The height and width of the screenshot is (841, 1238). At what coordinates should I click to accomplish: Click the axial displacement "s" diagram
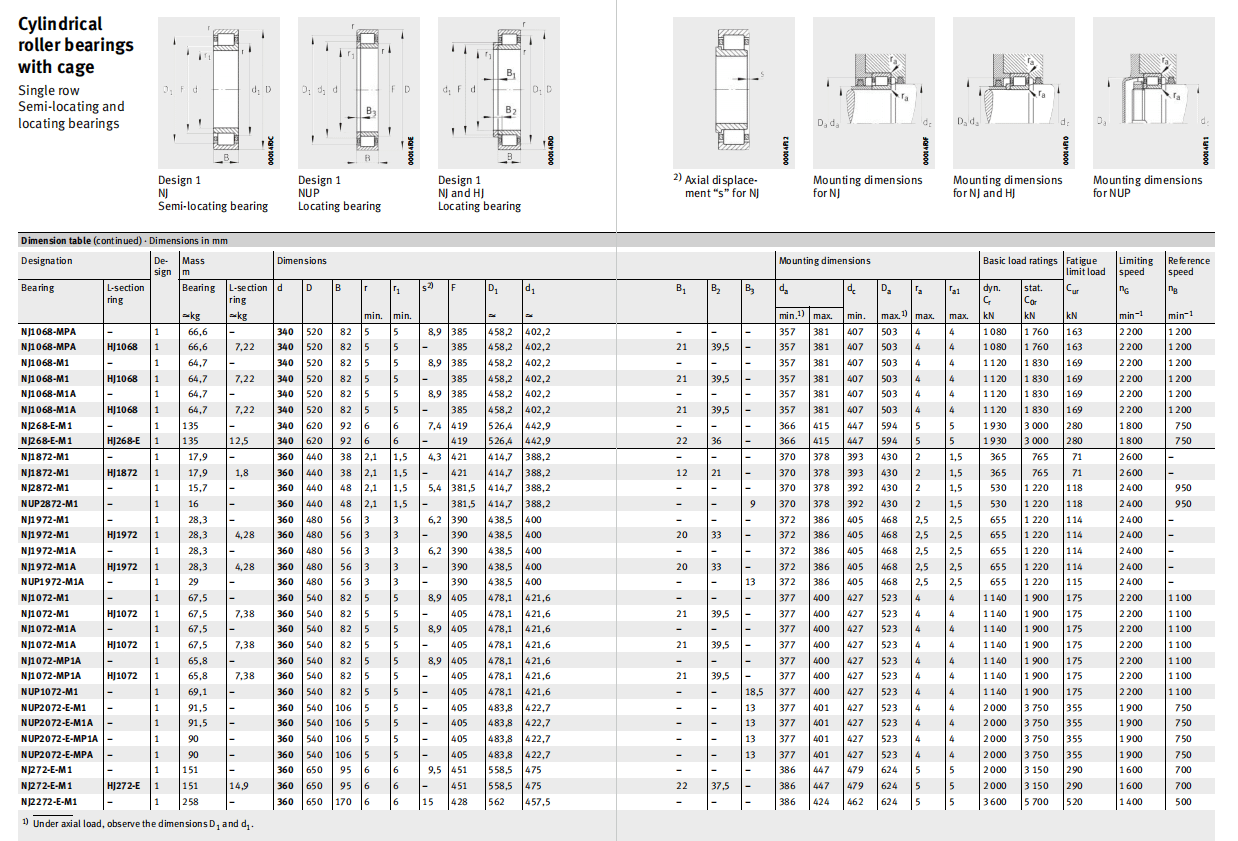pos(735,92)
